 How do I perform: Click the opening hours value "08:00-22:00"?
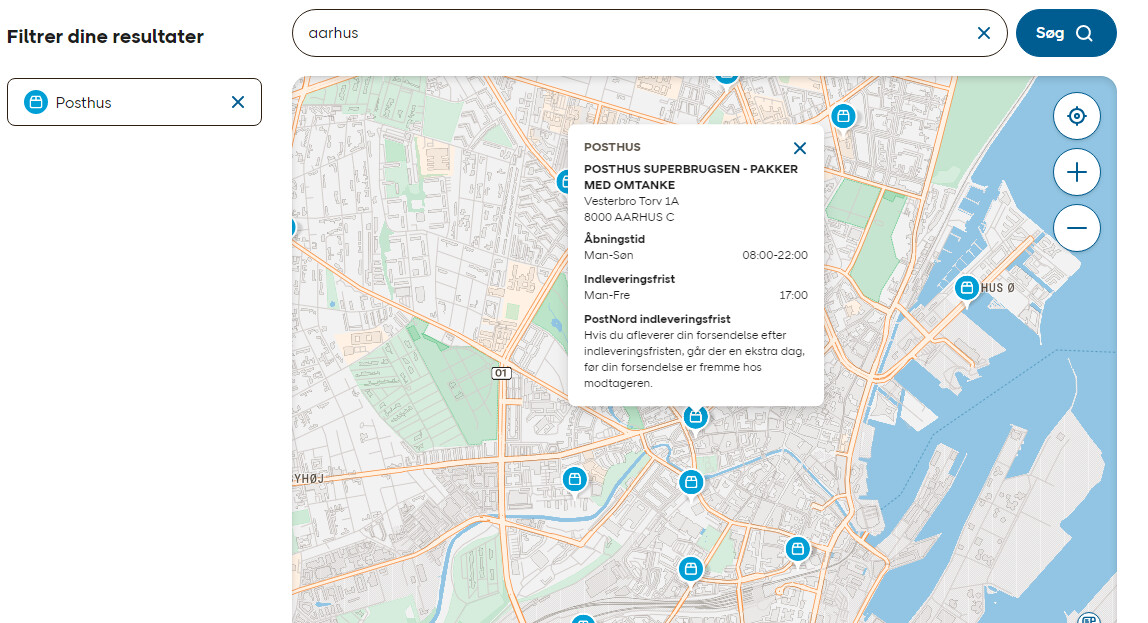775,255
